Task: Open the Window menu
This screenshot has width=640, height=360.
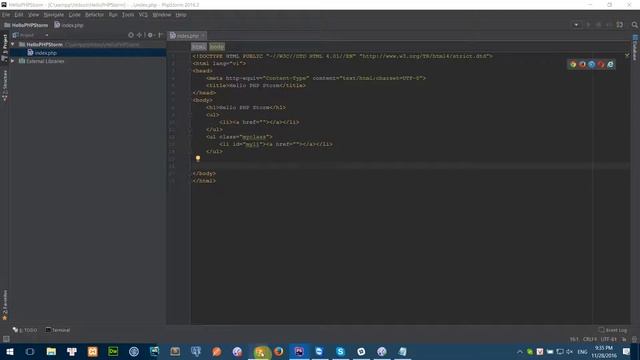Action: tap(162, 15)
